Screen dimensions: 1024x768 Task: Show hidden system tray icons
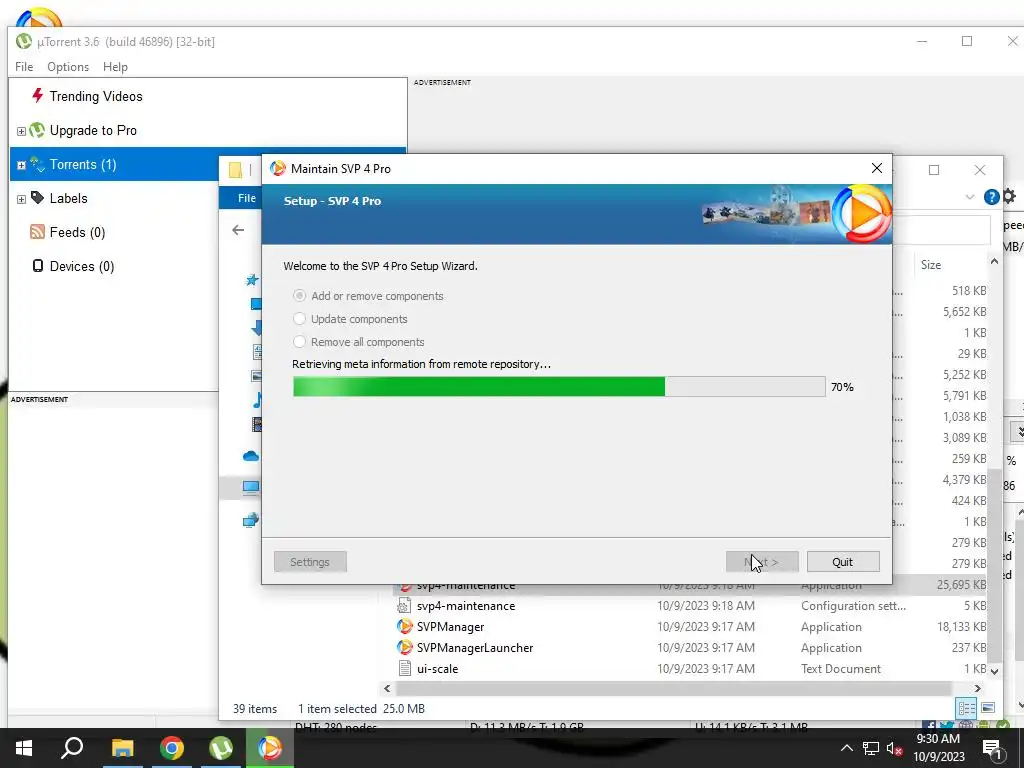tap(846, 748)
